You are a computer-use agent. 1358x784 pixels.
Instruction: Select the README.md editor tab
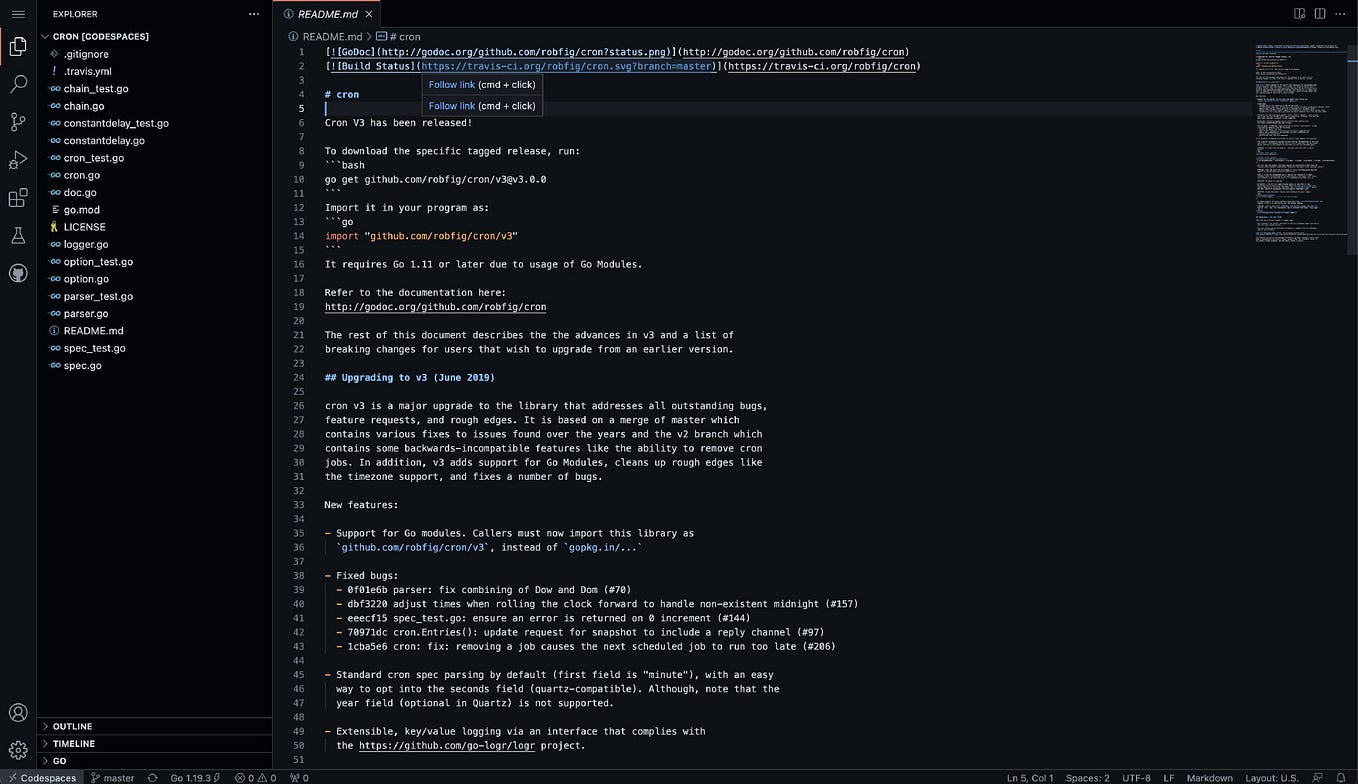[327, 14]
